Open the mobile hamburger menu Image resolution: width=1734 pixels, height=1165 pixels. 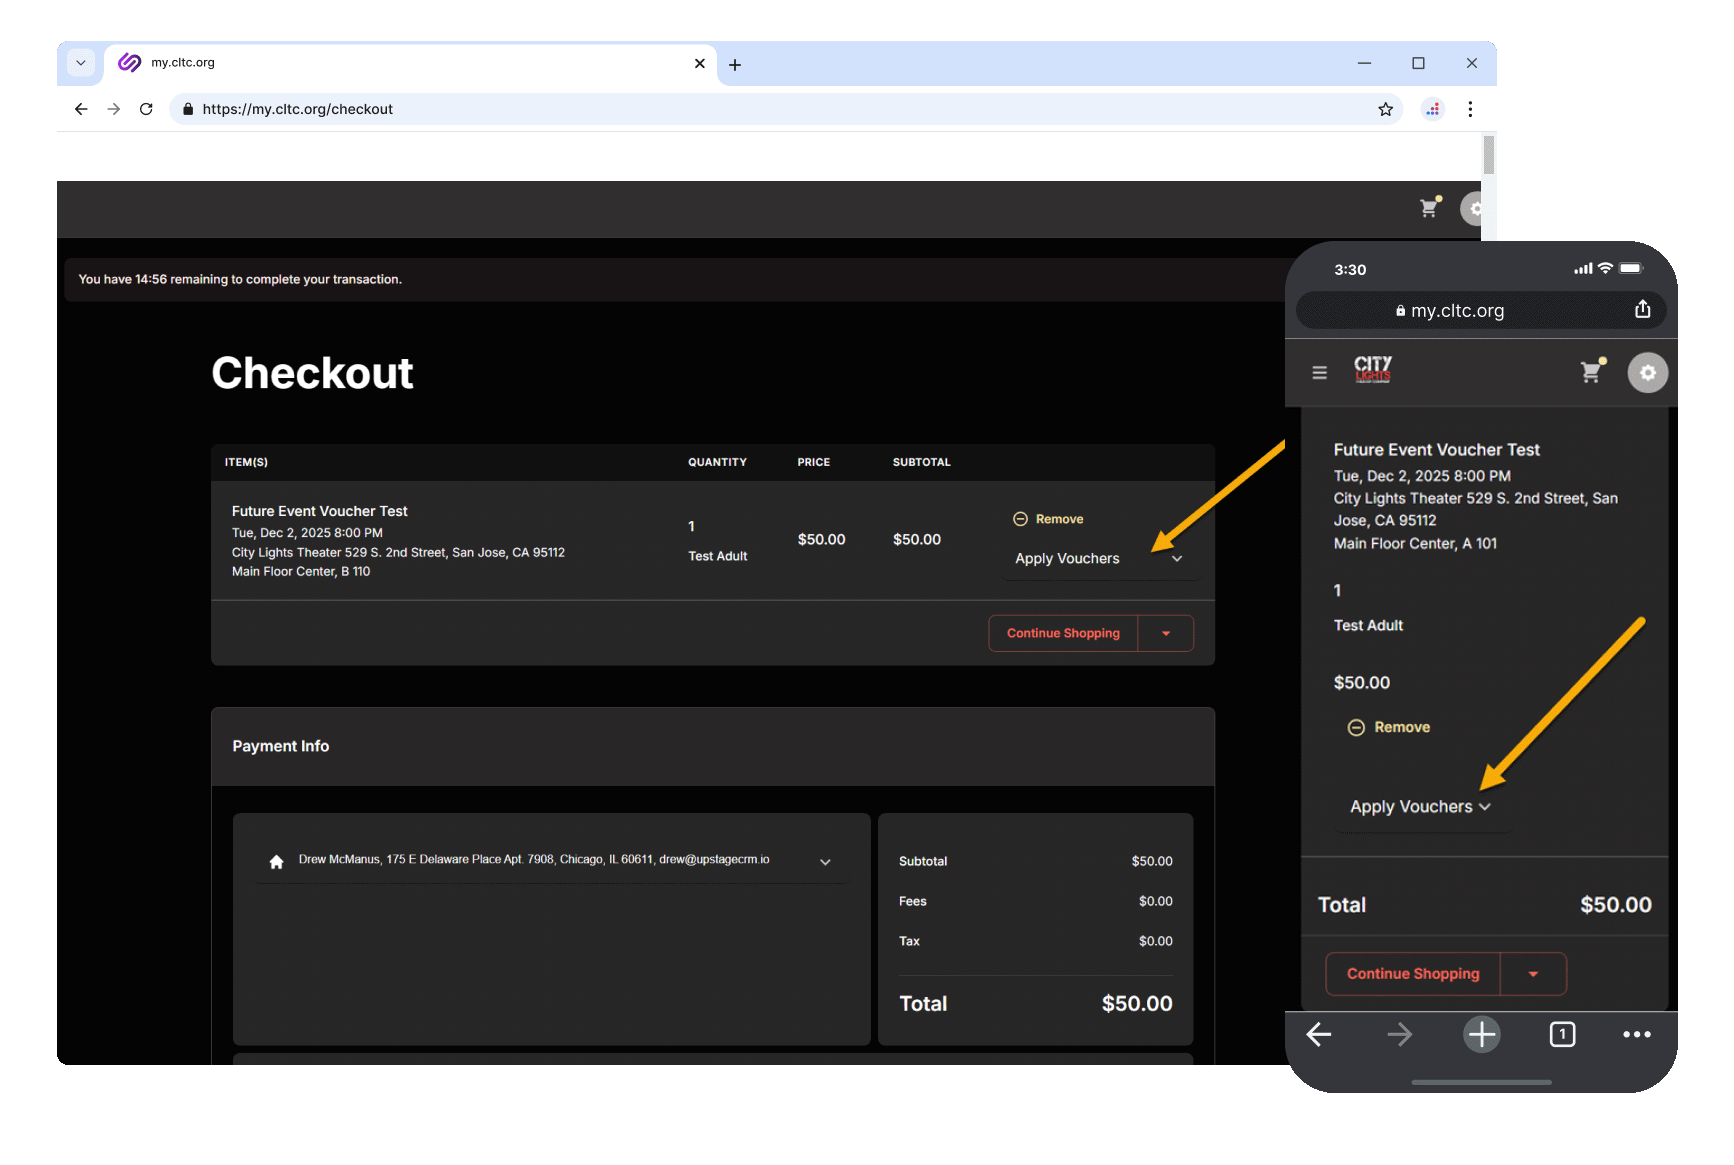tap(1319, 373)
